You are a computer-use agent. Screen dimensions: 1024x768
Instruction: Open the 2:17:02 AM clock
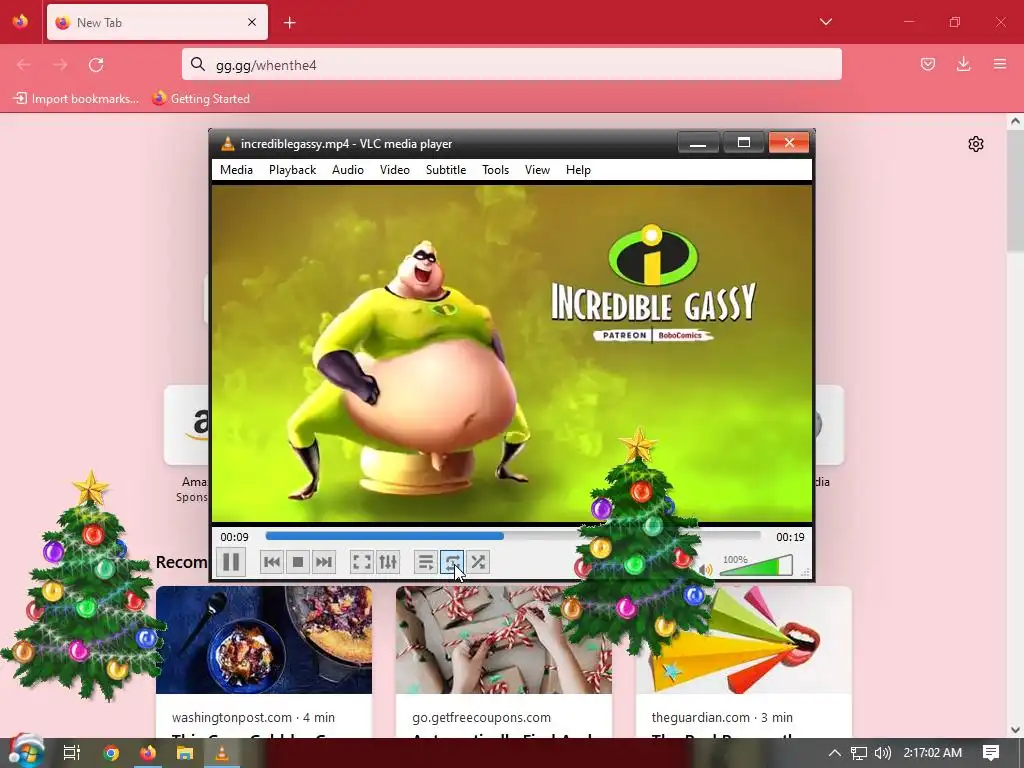933,753
